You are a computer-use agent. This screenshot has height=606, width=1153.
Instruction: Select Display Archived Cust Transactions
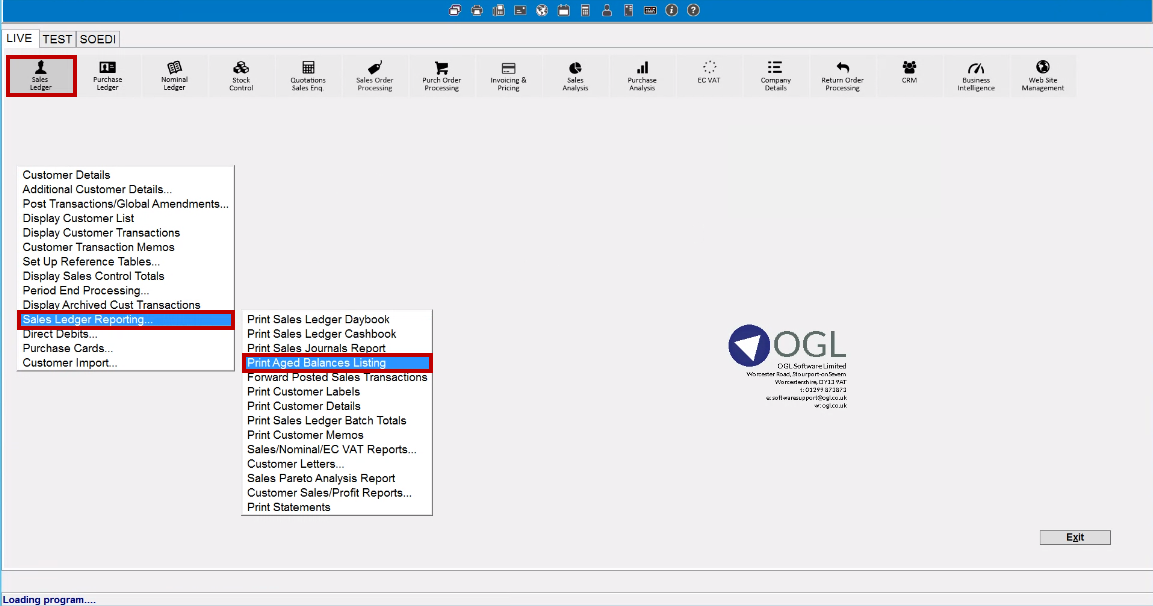(126, 304)
